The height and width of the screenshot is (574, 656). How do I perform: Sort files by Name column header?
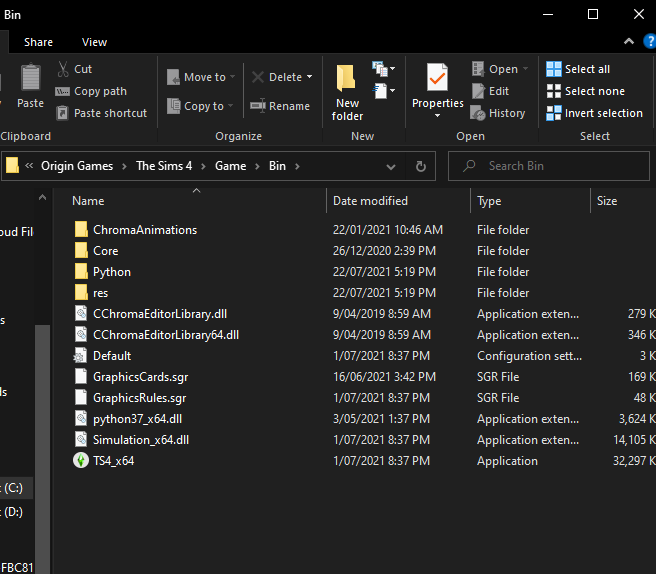(x=88, y=201)
